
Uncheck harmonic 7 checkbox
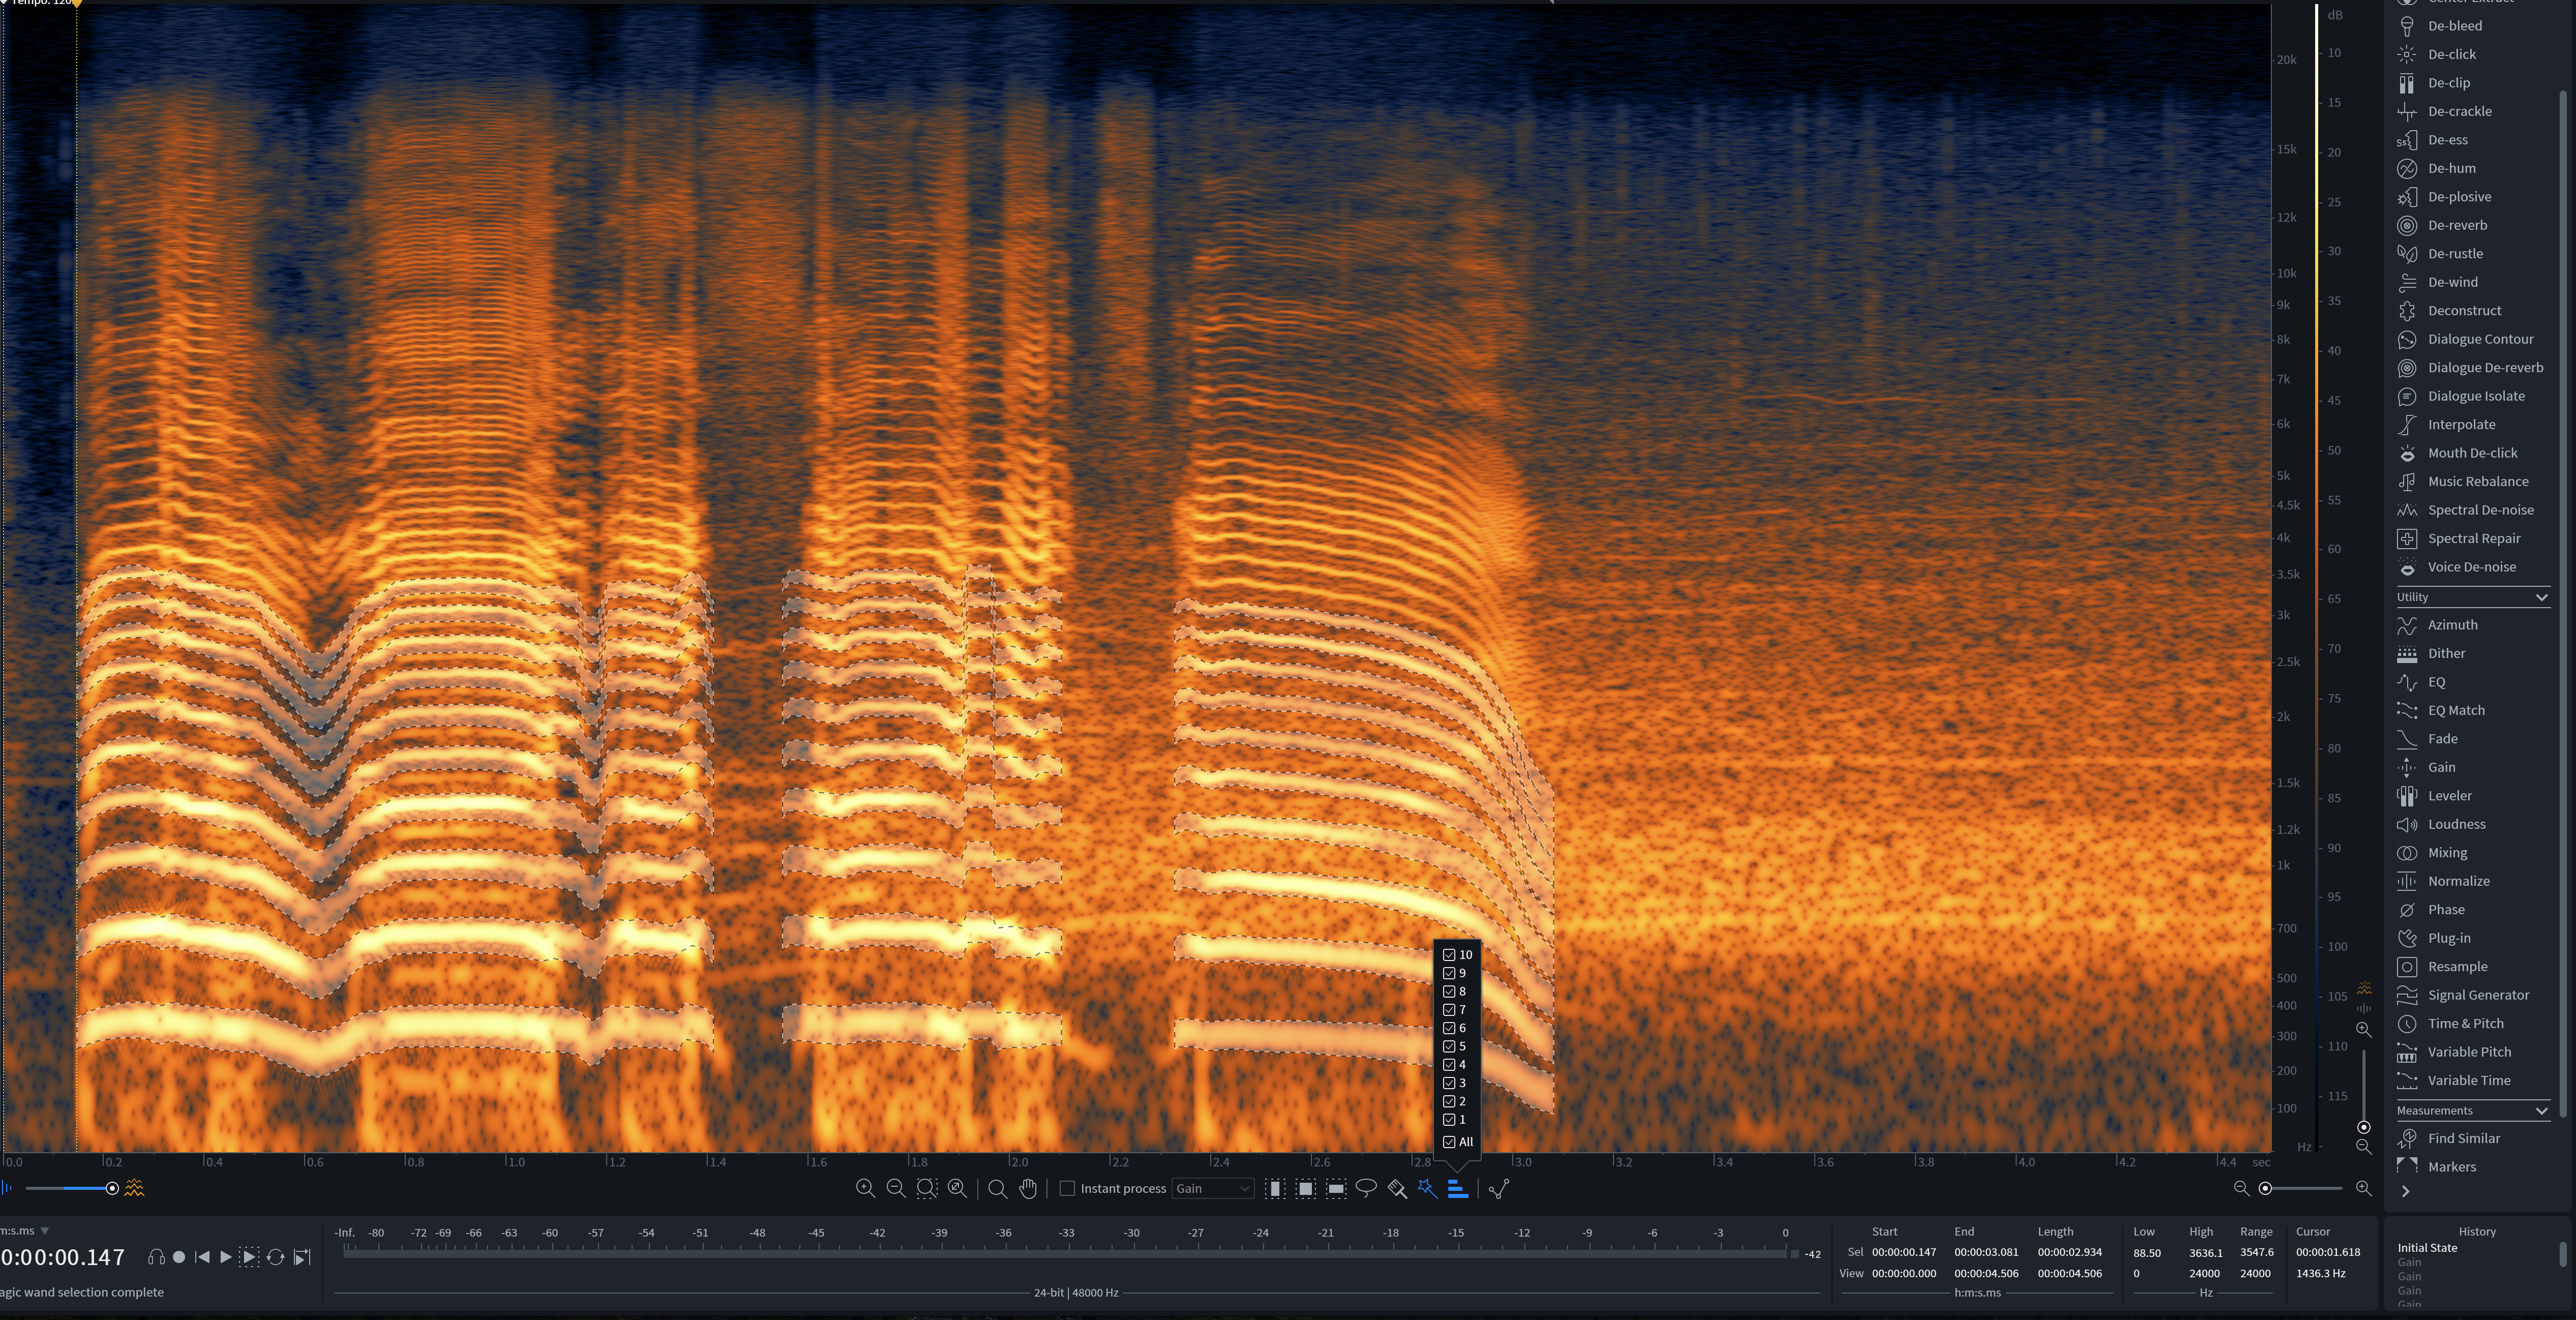click(x=1449, y=1010)
